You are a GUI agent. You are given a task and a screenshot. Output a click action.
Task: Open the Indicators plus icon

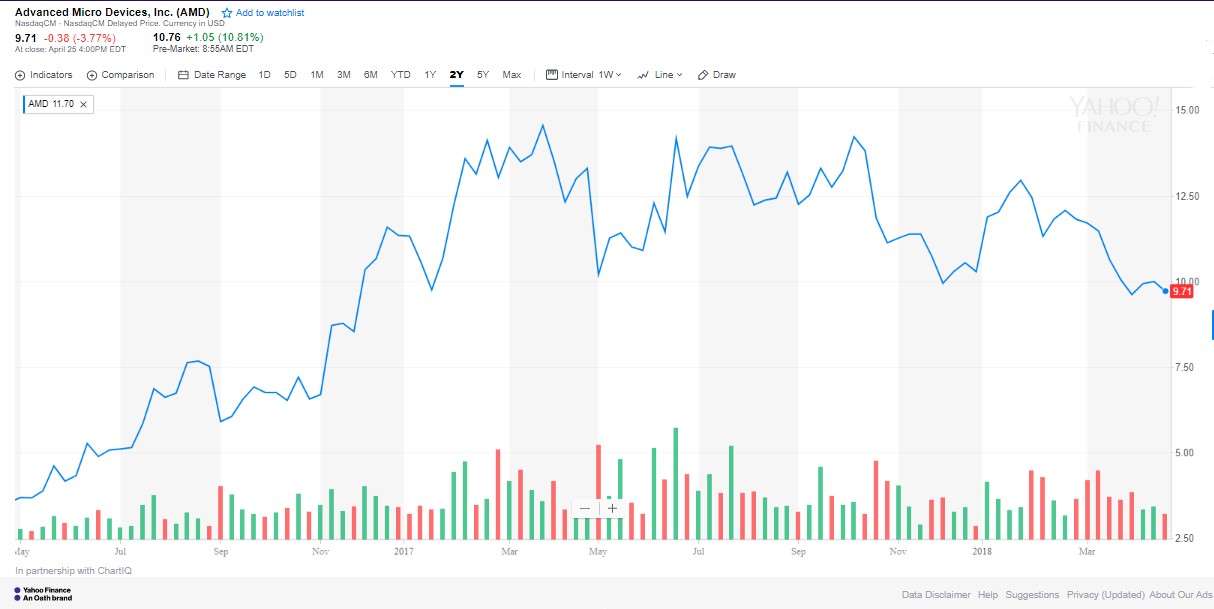coord(20,75)
